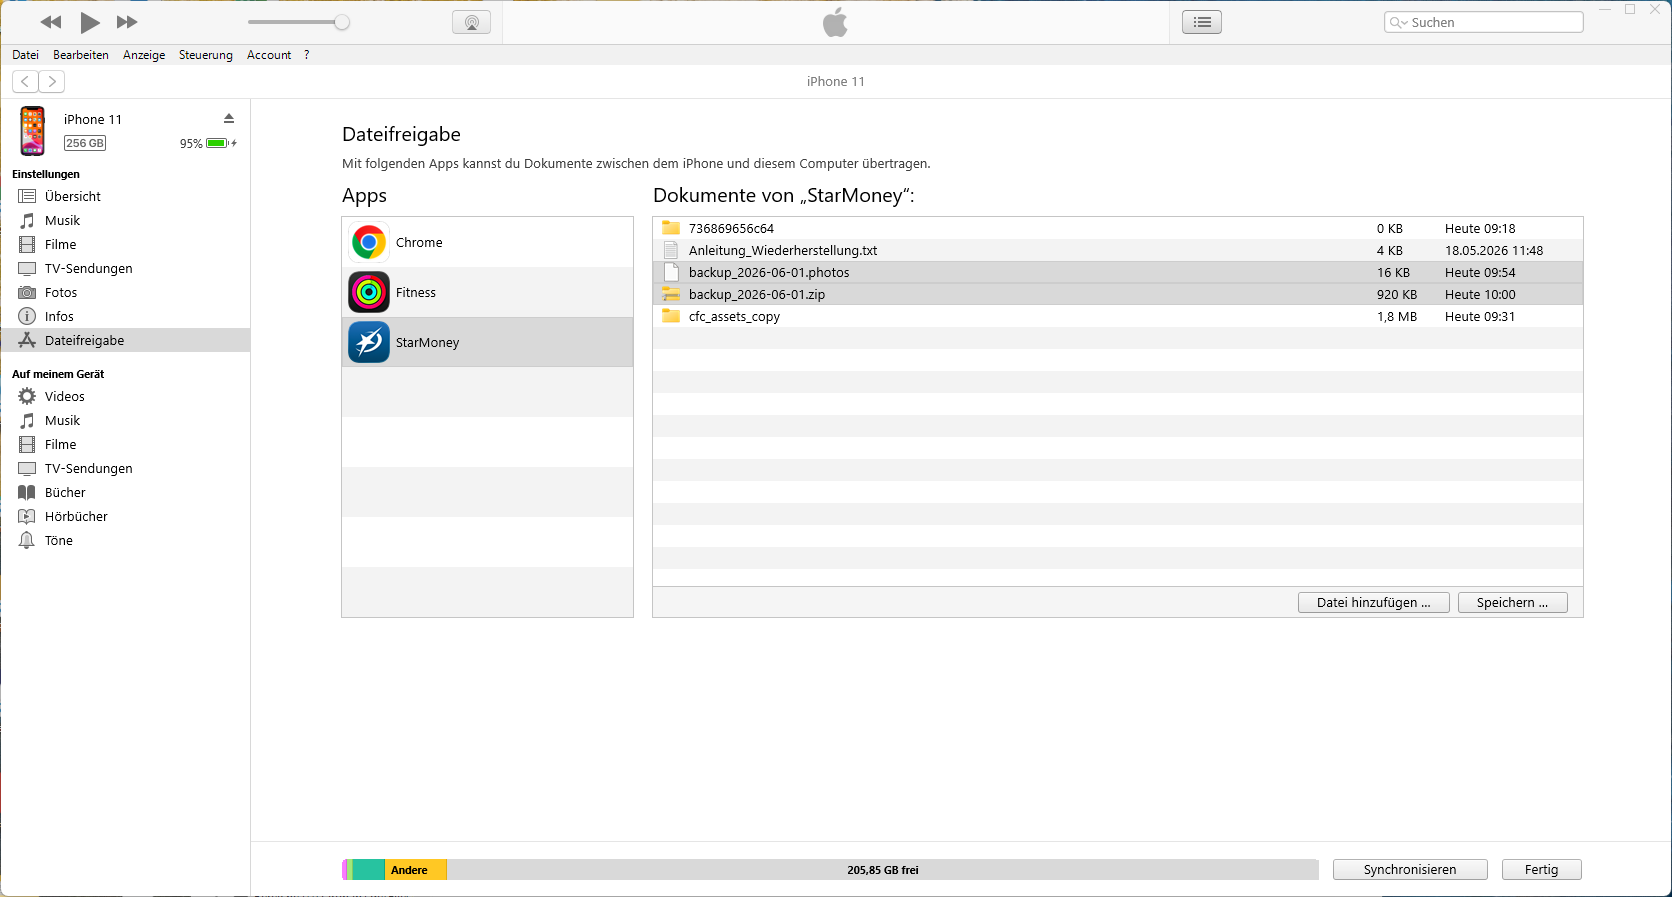Go forward with the right arrow
The width and height of the screenshot is (1672, 897).
(x=52, y=81)
